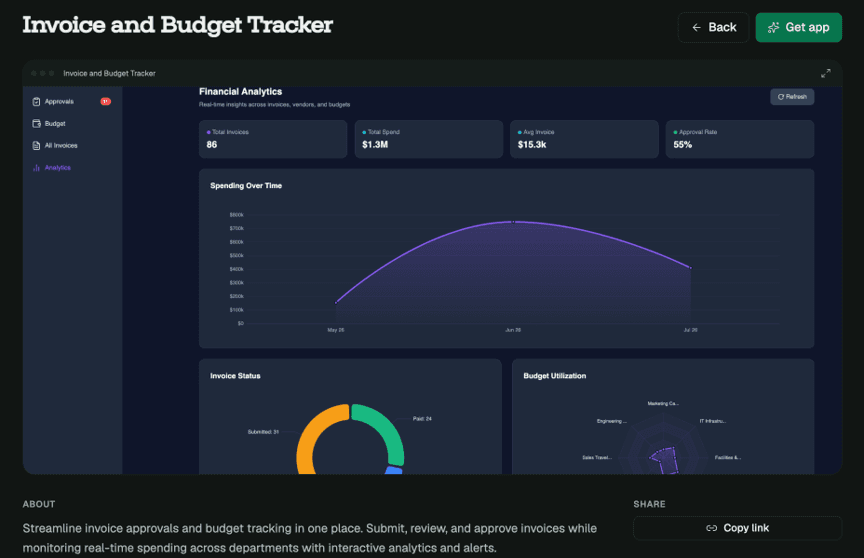Click the Budget wallet icon in sidebar
The width and height of the screenshot is (864, 558).
[x=36, y=123]
